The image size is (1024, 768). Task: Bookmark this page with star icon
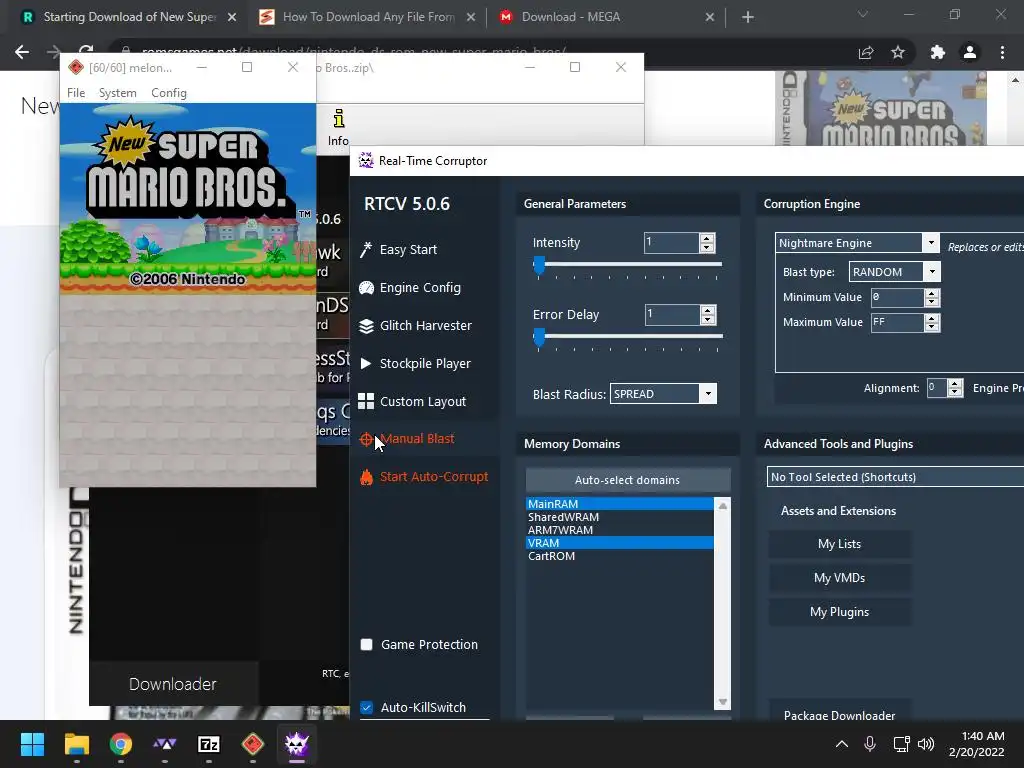pos(898,52)
